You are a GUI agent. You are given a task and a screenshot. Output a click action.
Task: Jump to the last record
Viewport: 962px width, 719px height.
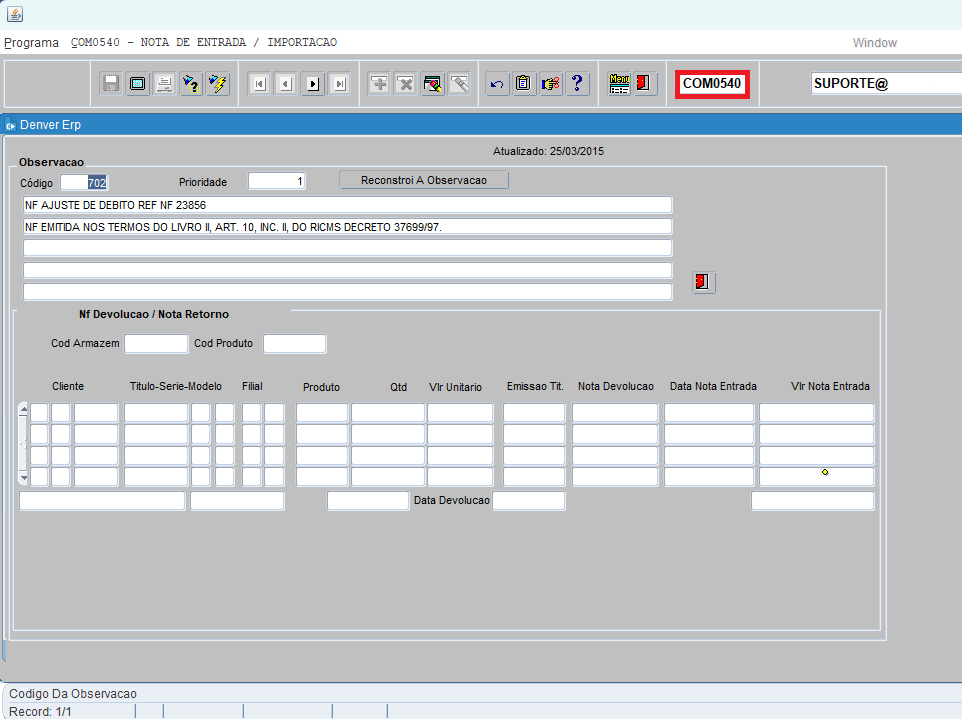(x=339, y=84)
